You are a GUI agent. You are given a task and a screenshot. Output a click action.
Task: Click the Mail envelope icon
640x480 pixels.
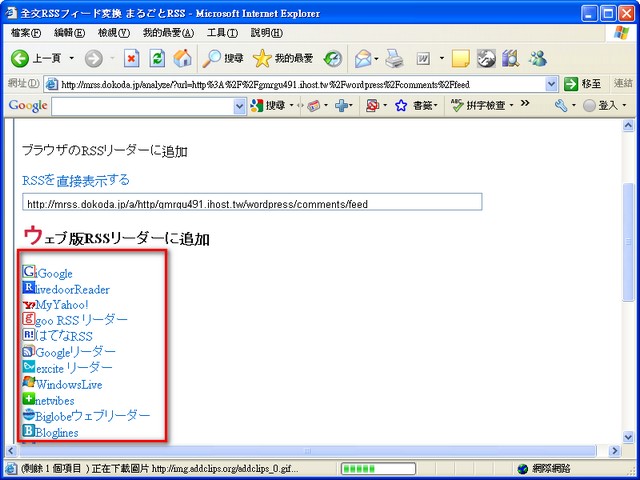[x=363, y=59]
